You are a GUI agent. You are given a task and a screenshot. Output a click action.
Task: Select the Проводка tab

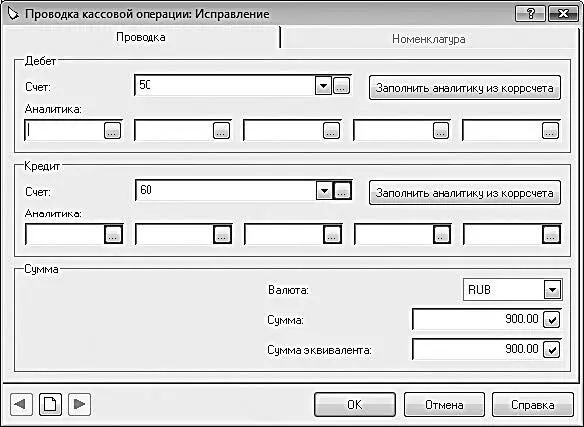141,37
